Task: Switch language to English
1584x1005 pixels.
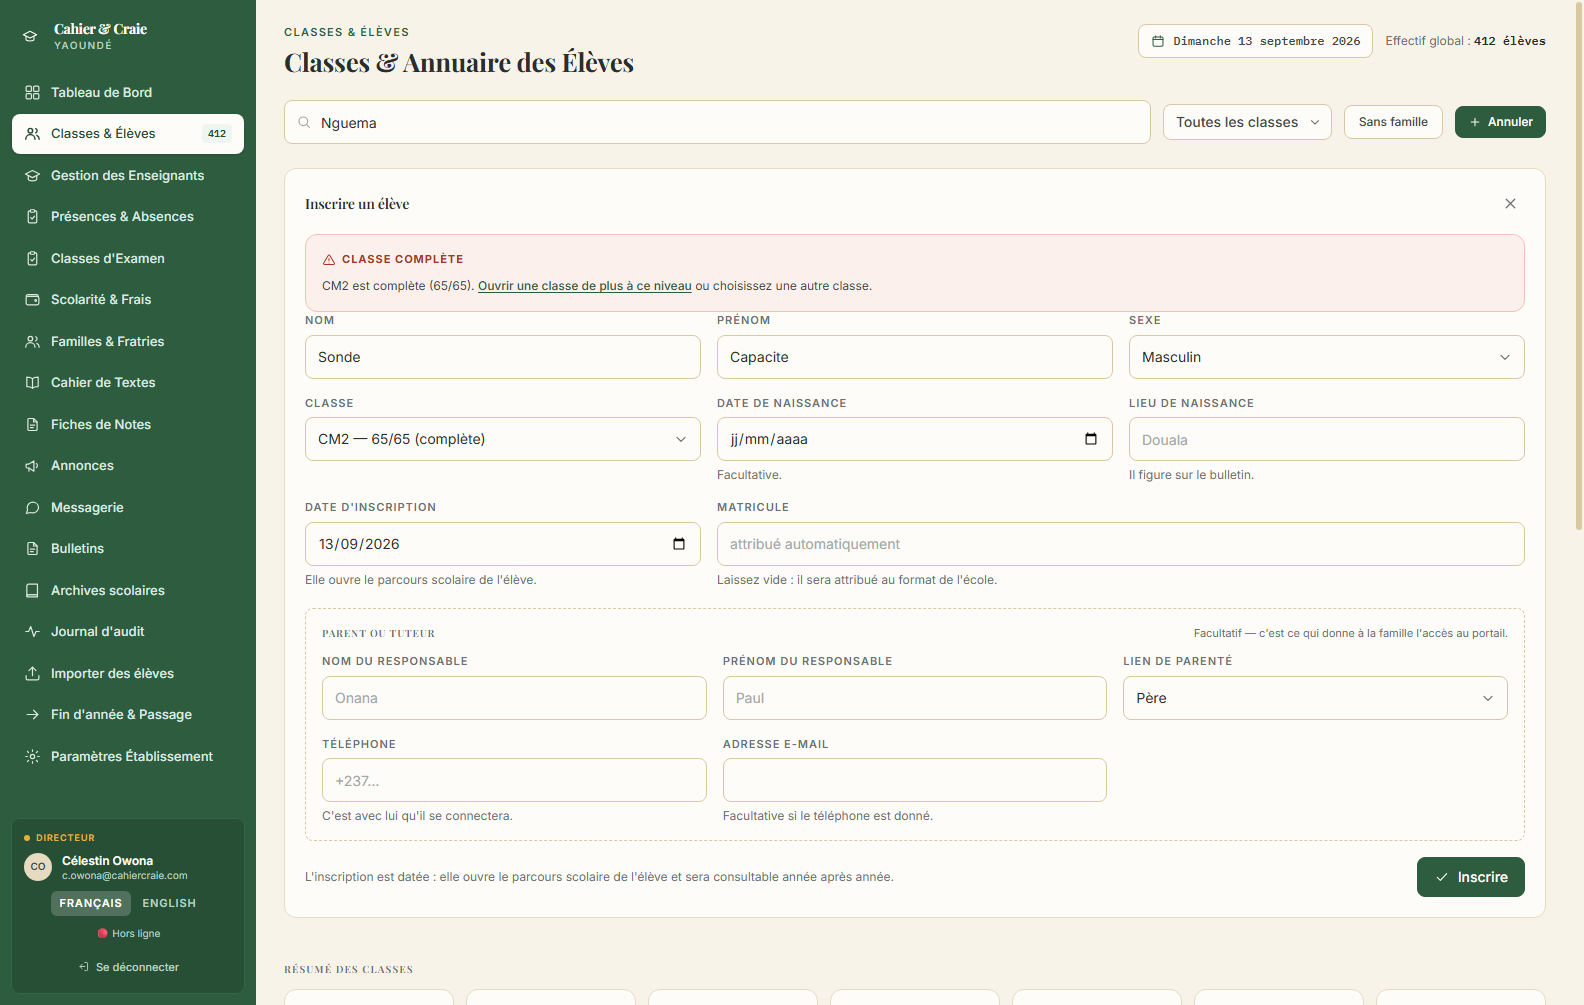Action: [x=169, y=903]
